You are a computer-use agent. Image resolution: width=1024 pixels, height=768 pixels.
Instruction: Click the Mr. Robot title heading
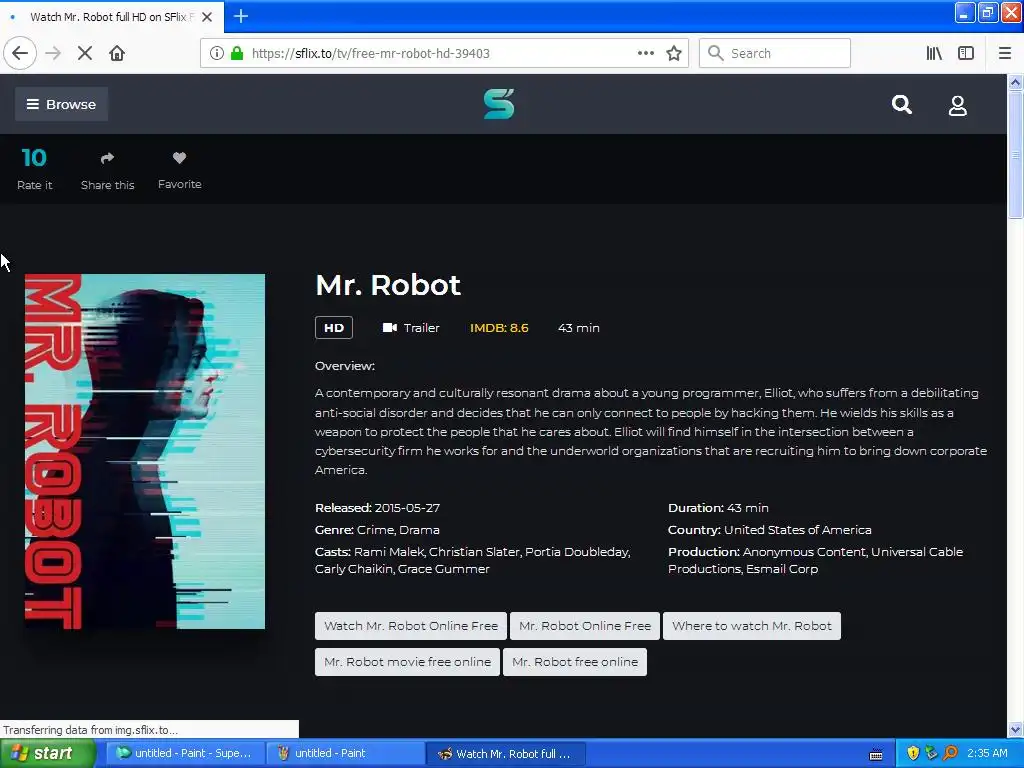(x=388, y=285)
